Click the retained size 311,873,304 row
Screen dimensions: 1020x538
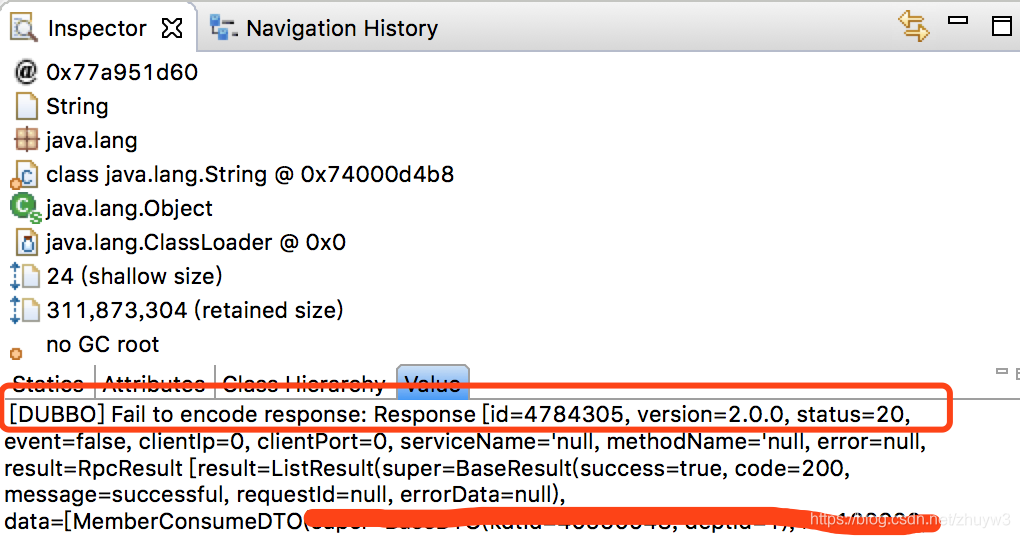point(195,310)
